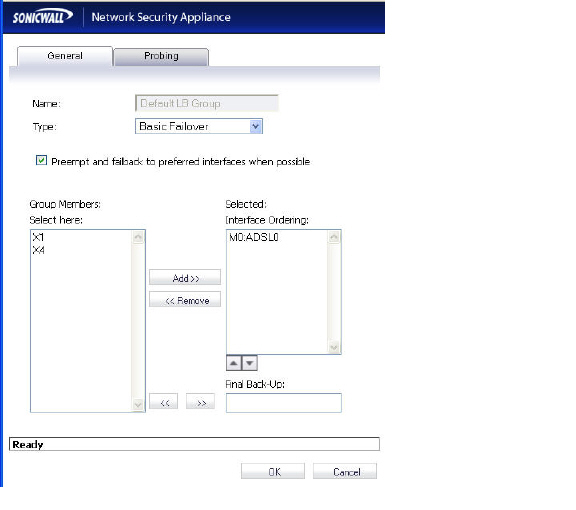
Task: Click scroll-down arrow of Interface Ordering list
Action: [x=334, y=347]
